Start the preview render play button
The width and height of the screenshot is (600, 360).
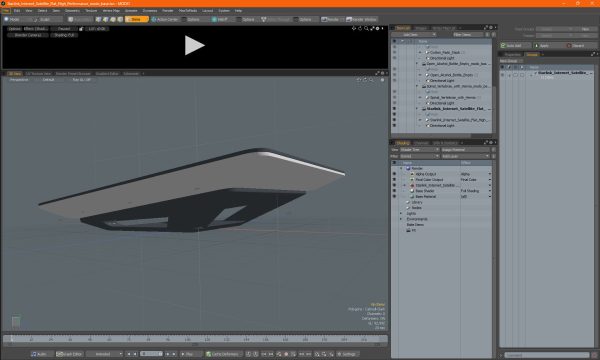point(195,45)
